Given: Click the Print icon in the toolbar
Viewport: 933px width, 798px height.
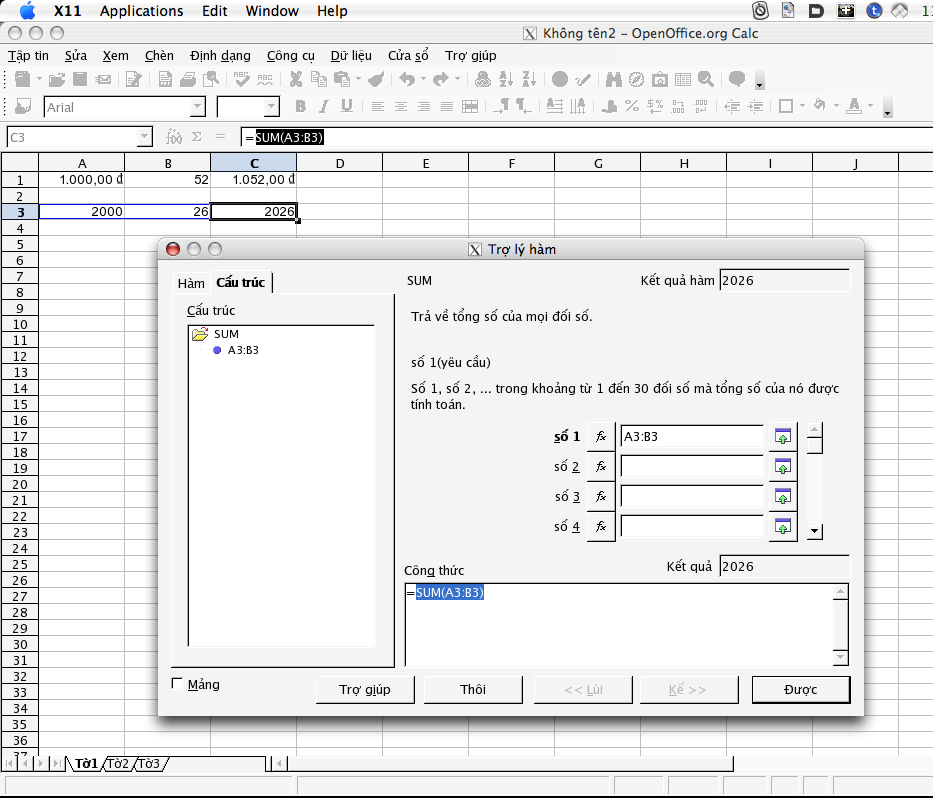Looking at the screenshot, I should (x=188, y=79).
